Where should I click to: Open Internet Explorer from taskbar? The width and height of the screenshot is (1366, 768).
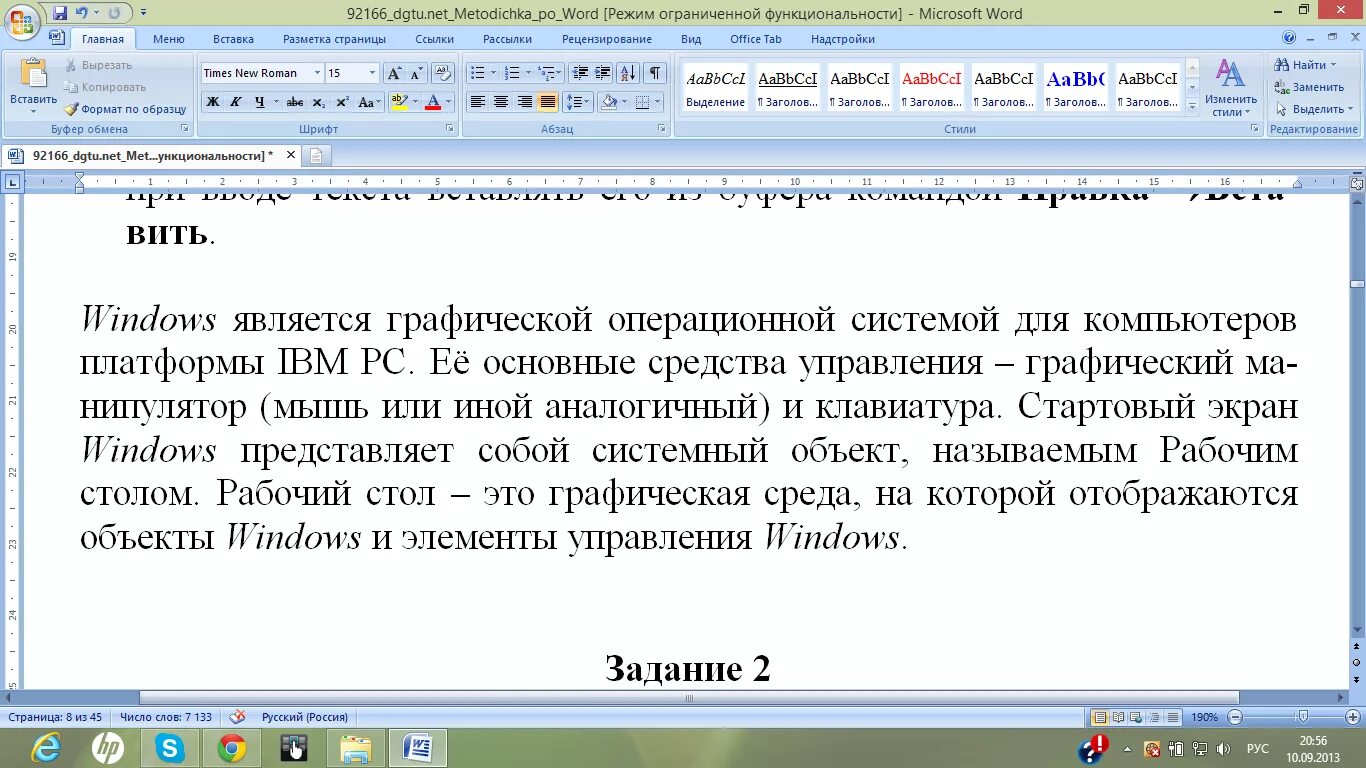pos(46,748)
